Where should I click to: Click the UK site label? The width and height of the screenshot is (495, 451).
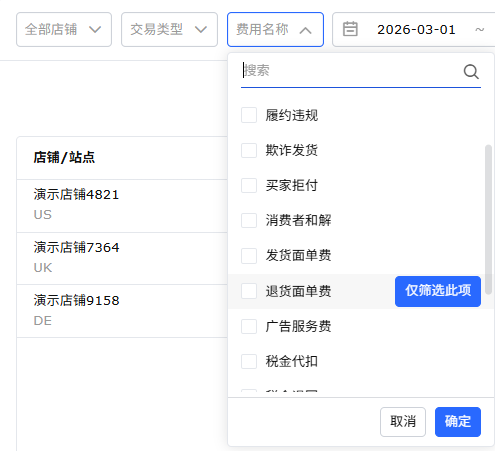click(43, 268)
